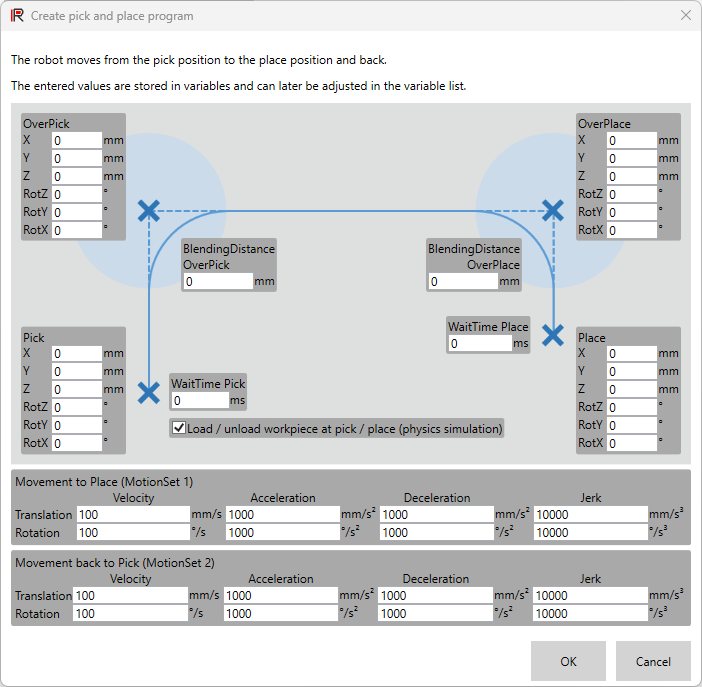
Task: Click the BlendingDistance OverPick input
Action: click(x=217, y=282)
